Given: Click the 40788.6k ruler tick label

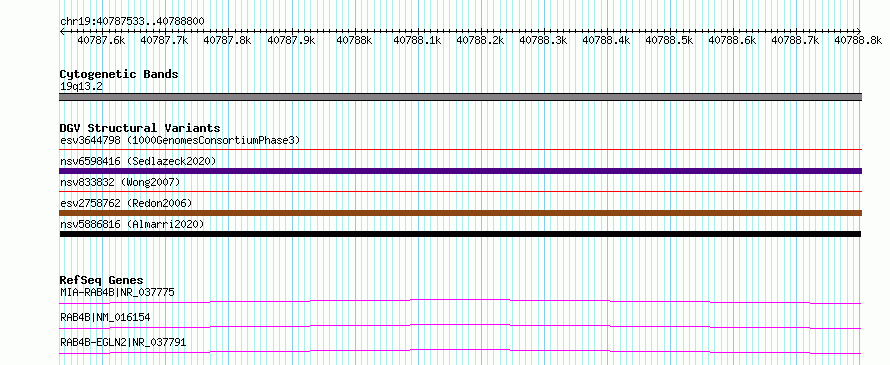Looking at the screenshot, I should click(x=732, y=40).
